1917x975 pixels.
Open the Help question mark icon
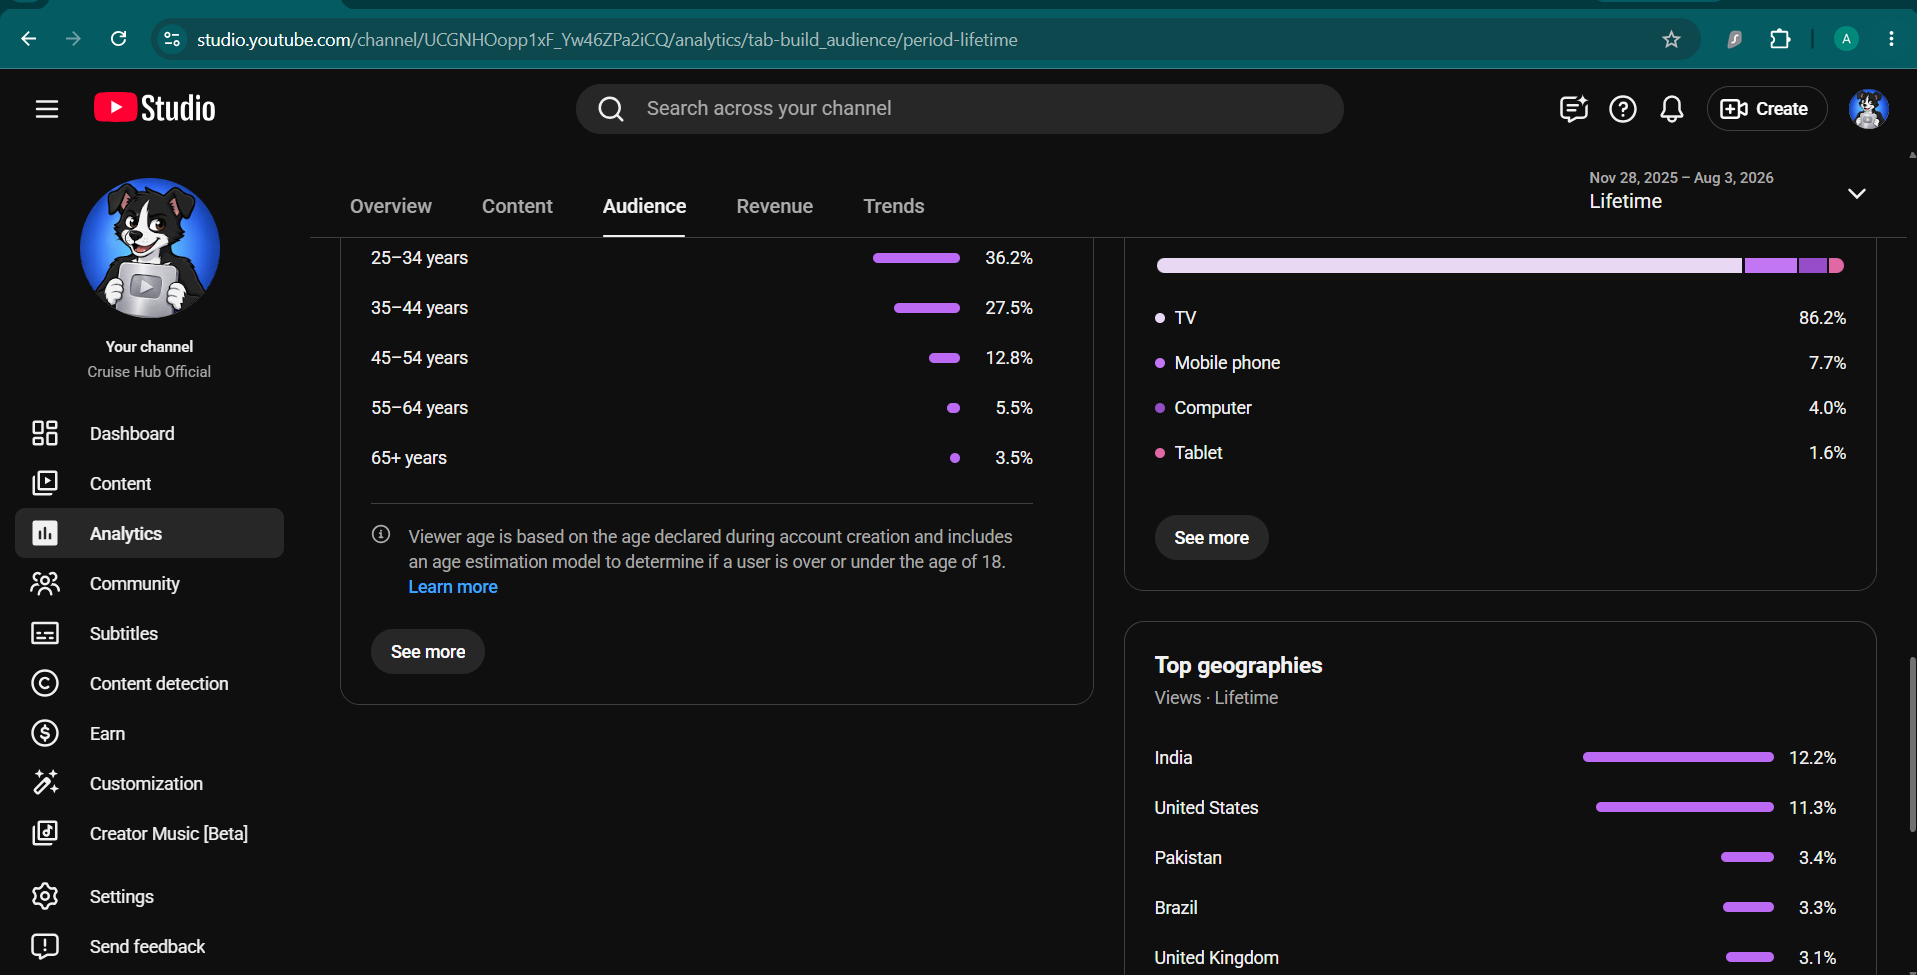click(1623, 109)
